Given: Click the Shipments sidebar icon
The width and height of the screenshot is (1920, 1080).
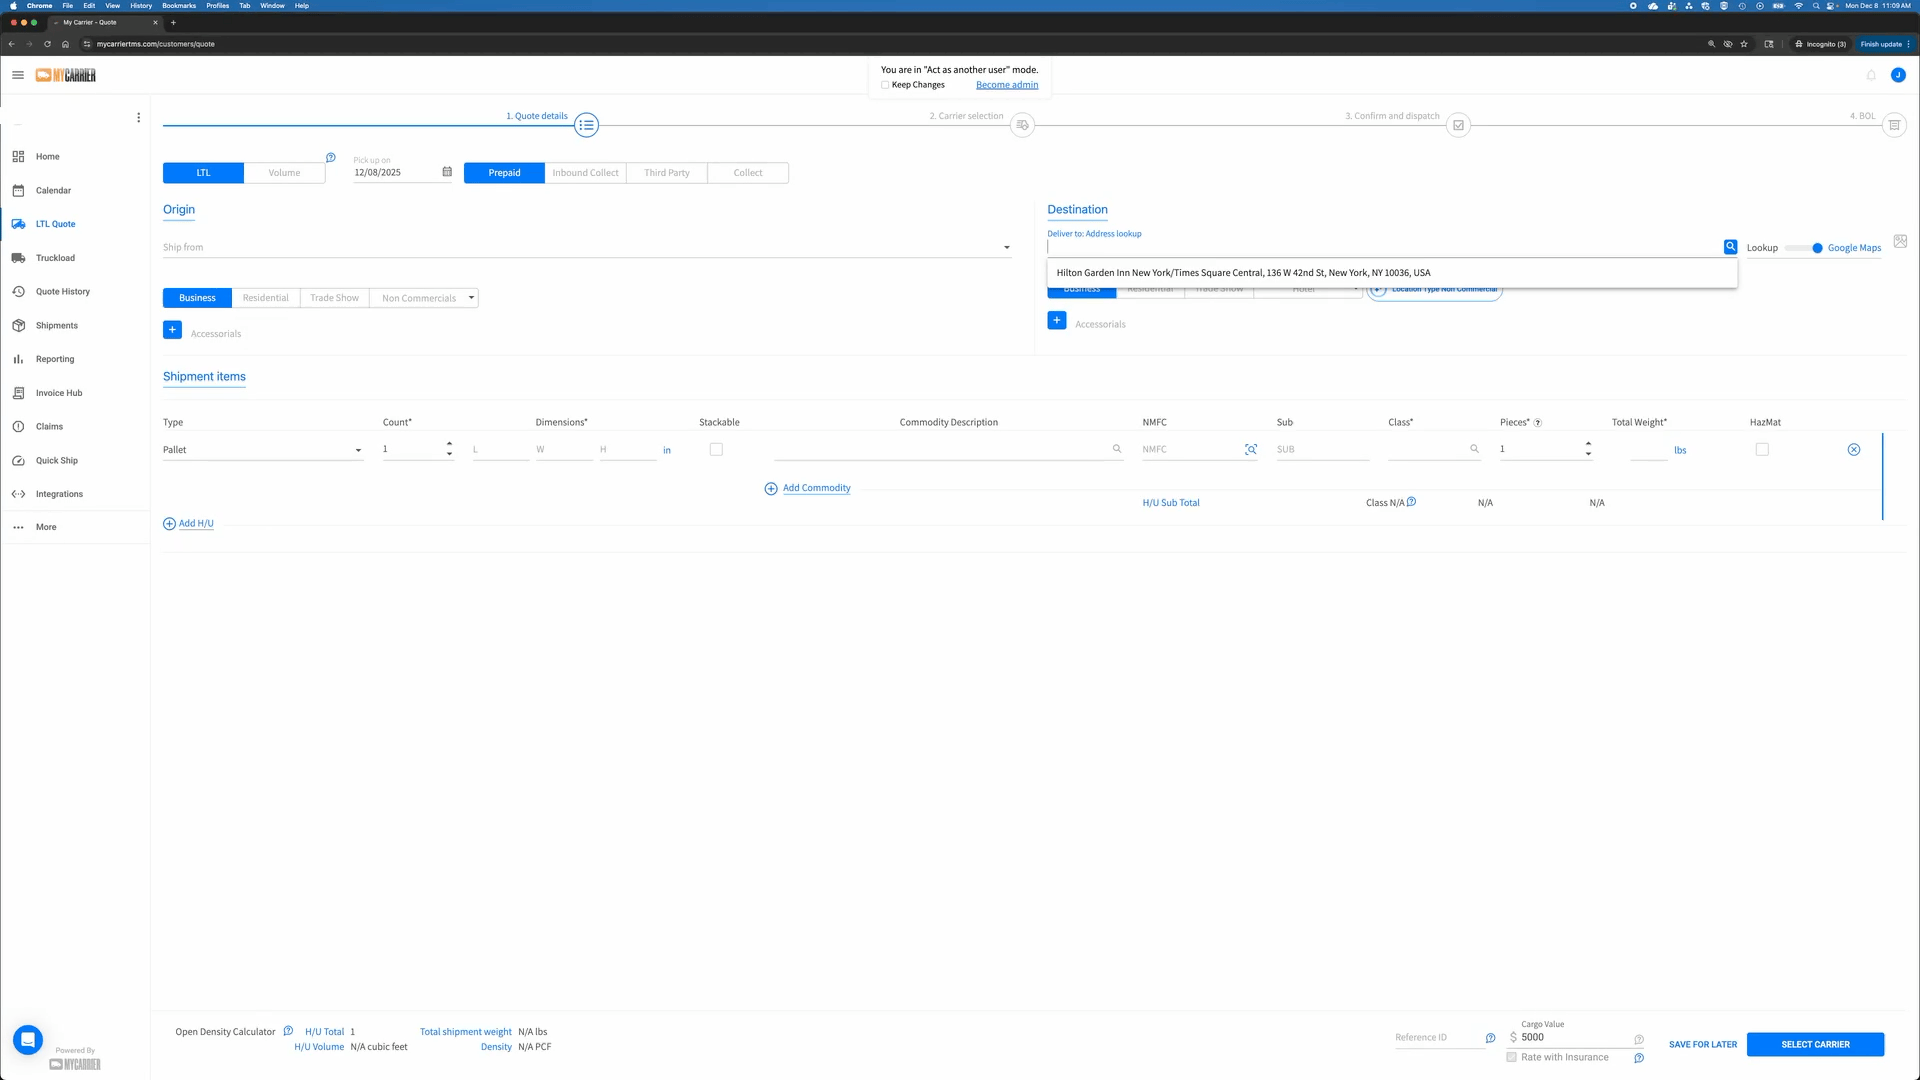Looking at the screenshot, I should click(x=18, y=326).
